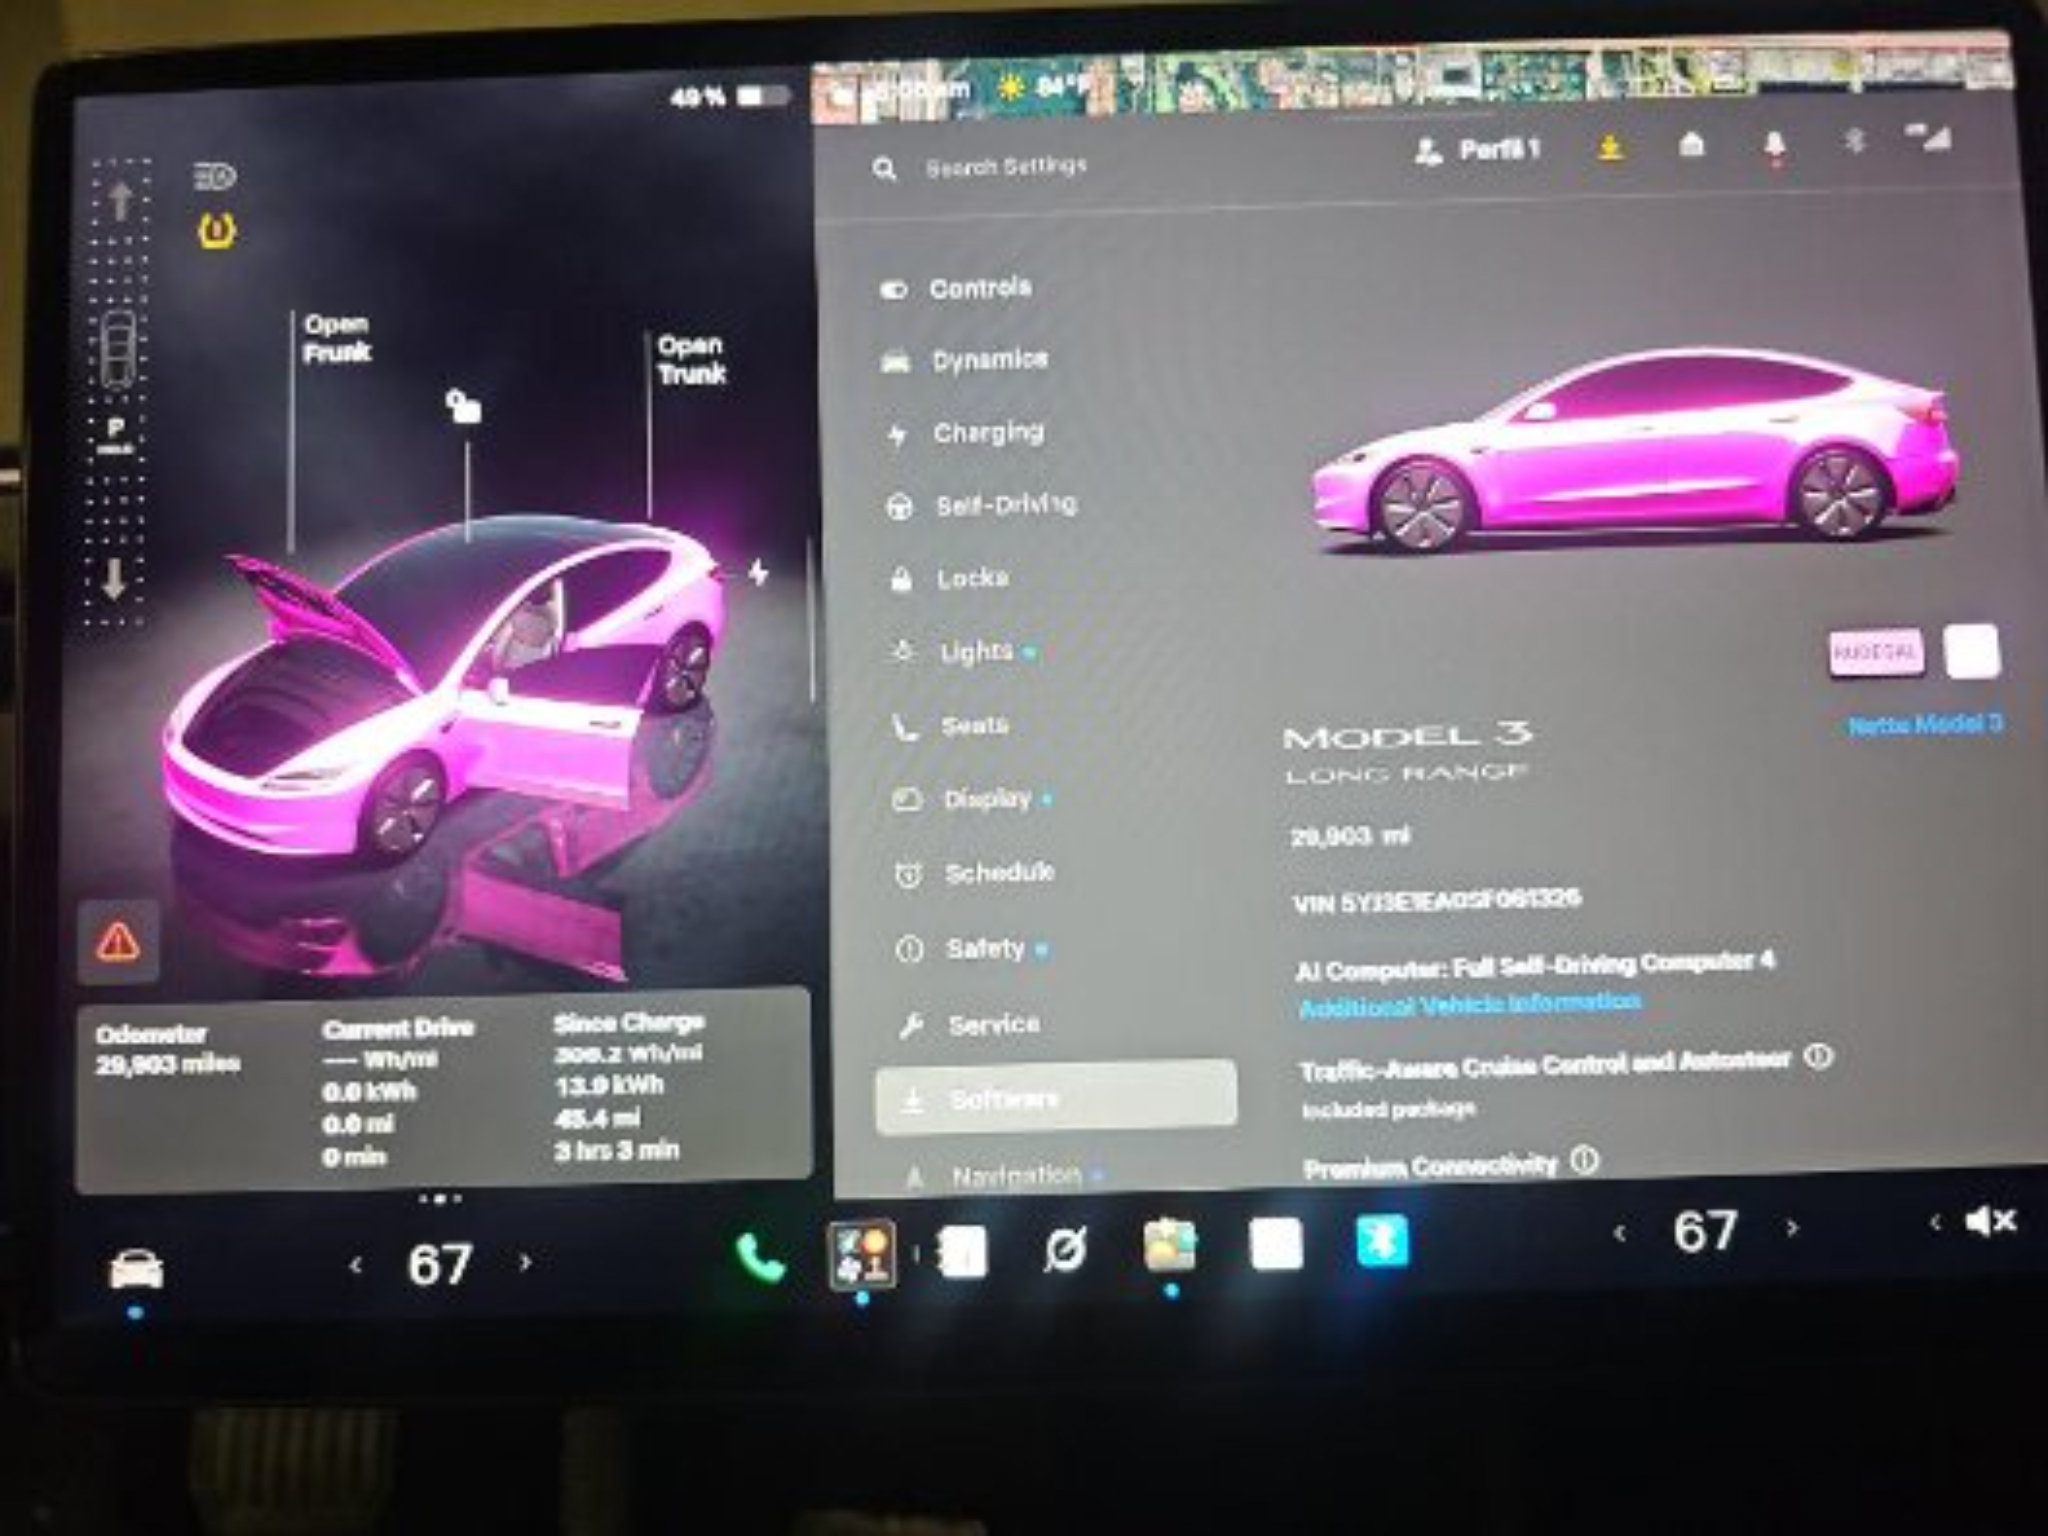Open the Seats settings
Image resolution: width=2048 pixels, height=1536 pixels.
click(950, 726)
